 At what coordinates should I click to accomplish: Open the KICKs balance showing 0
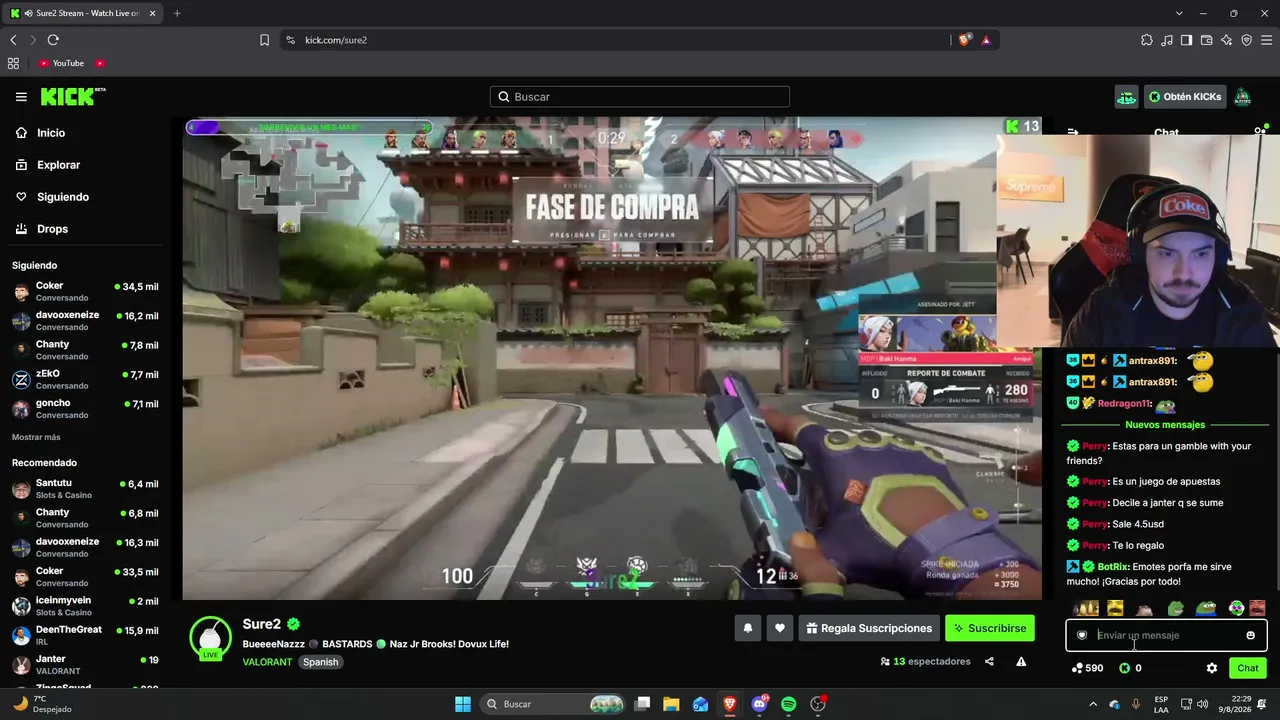coord(1130,668)
